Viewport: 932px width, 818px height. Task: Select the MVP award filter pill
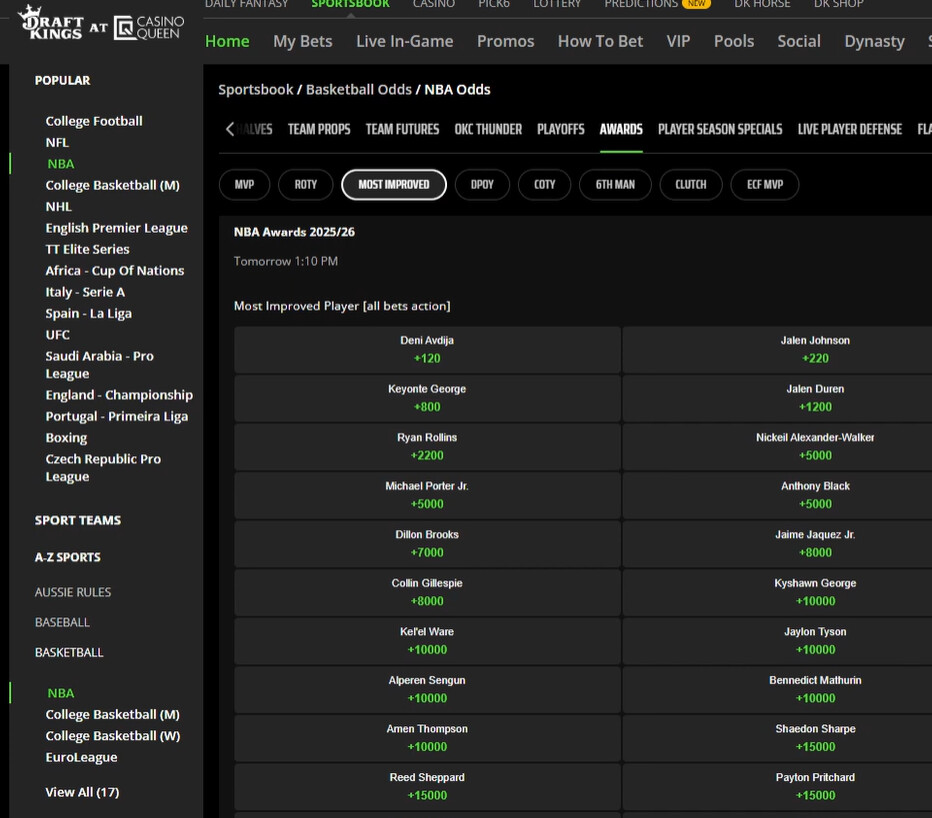tap(245, 185)
